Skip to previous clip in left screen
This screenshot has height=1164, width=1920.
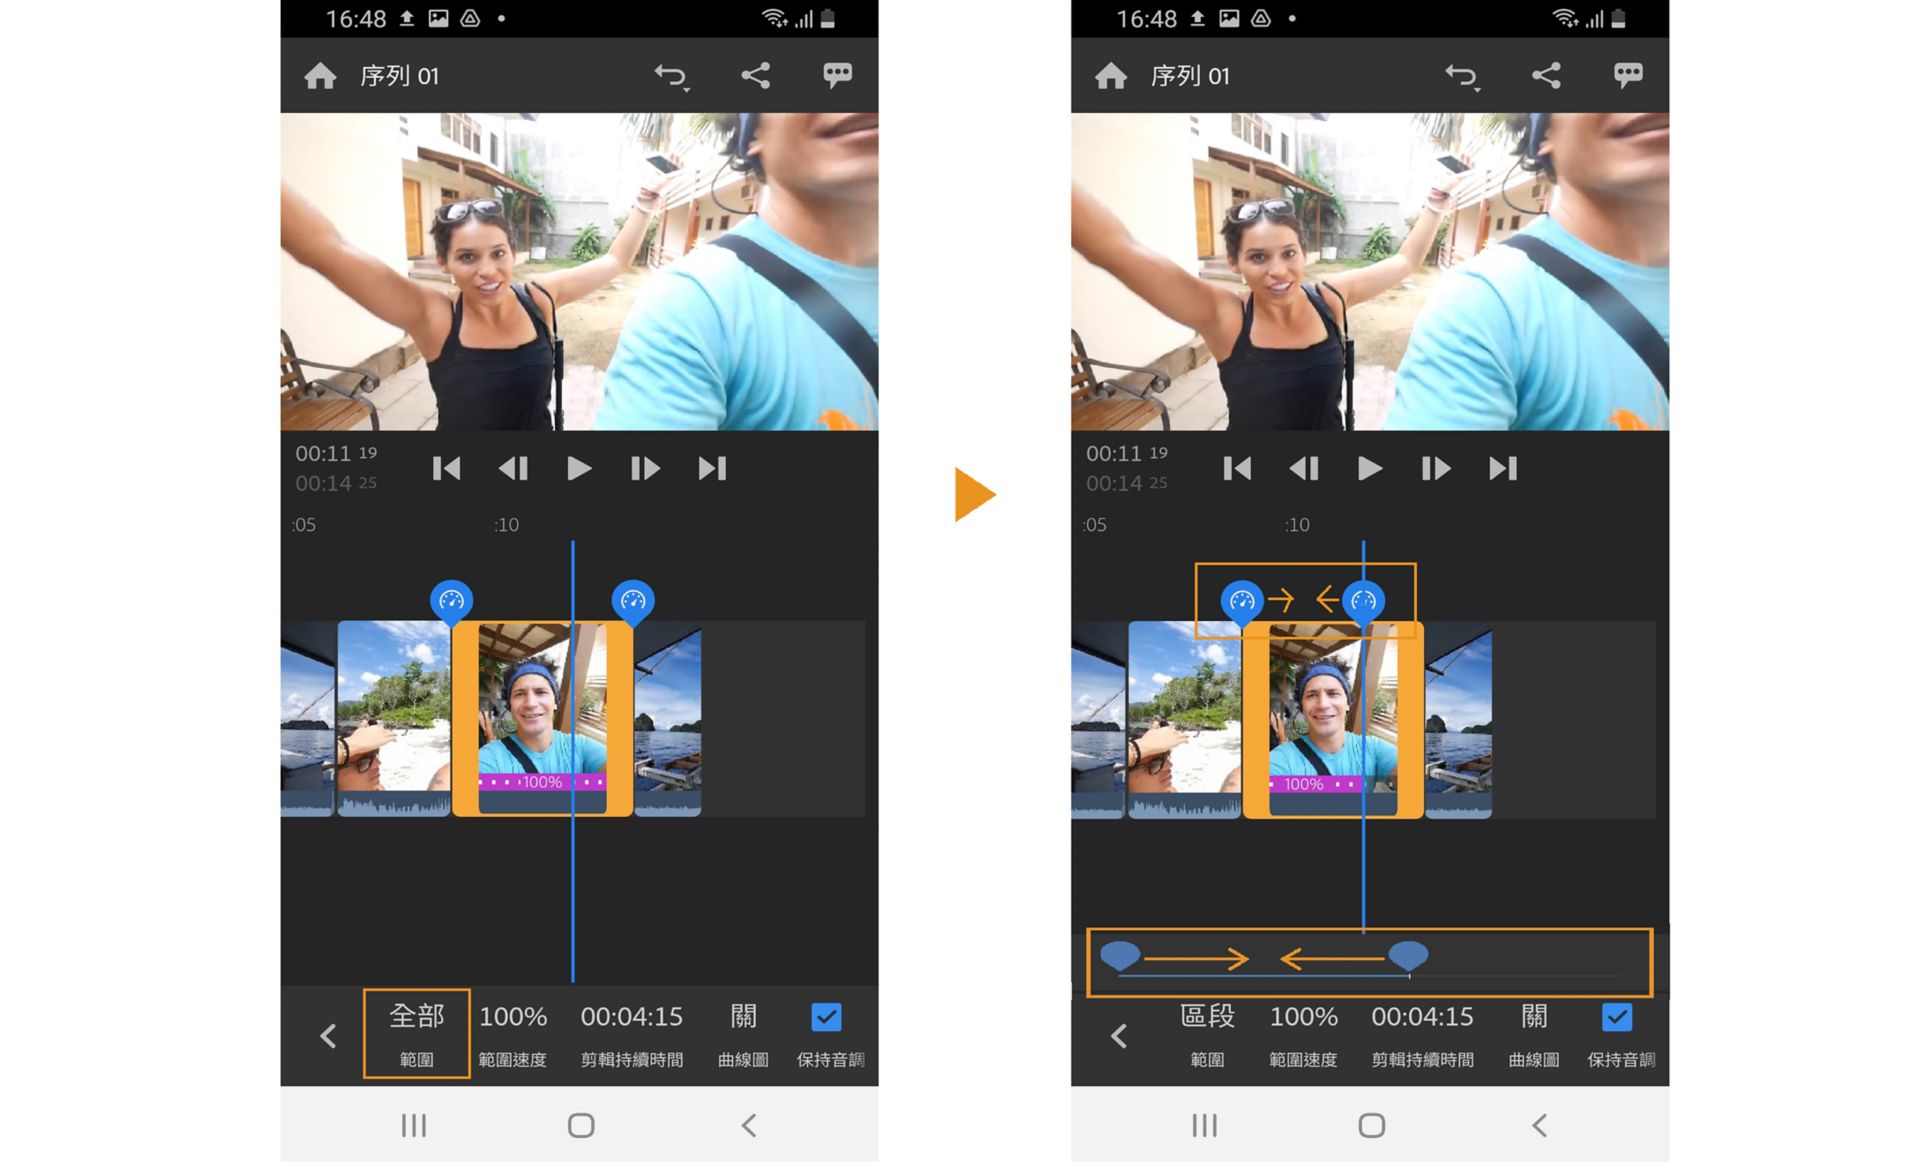446,468
